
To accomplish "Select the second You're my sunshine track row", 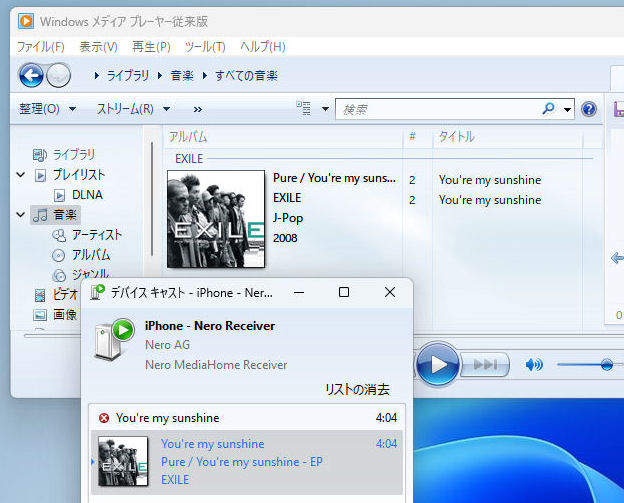I will [489, 200].
